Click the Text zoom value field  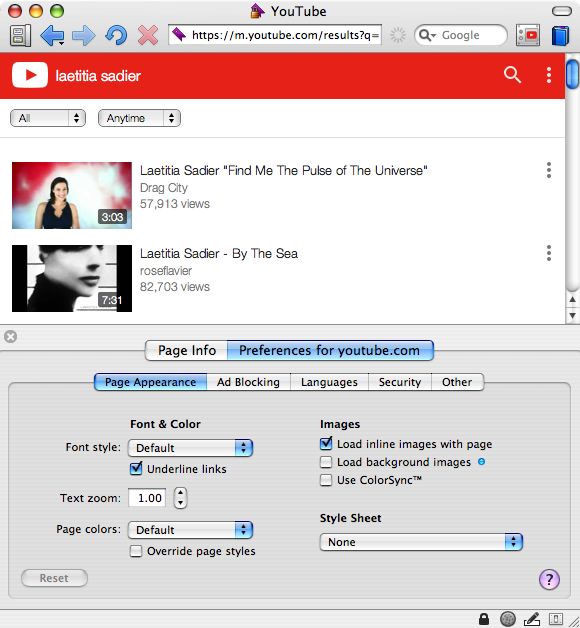[147, 498]
